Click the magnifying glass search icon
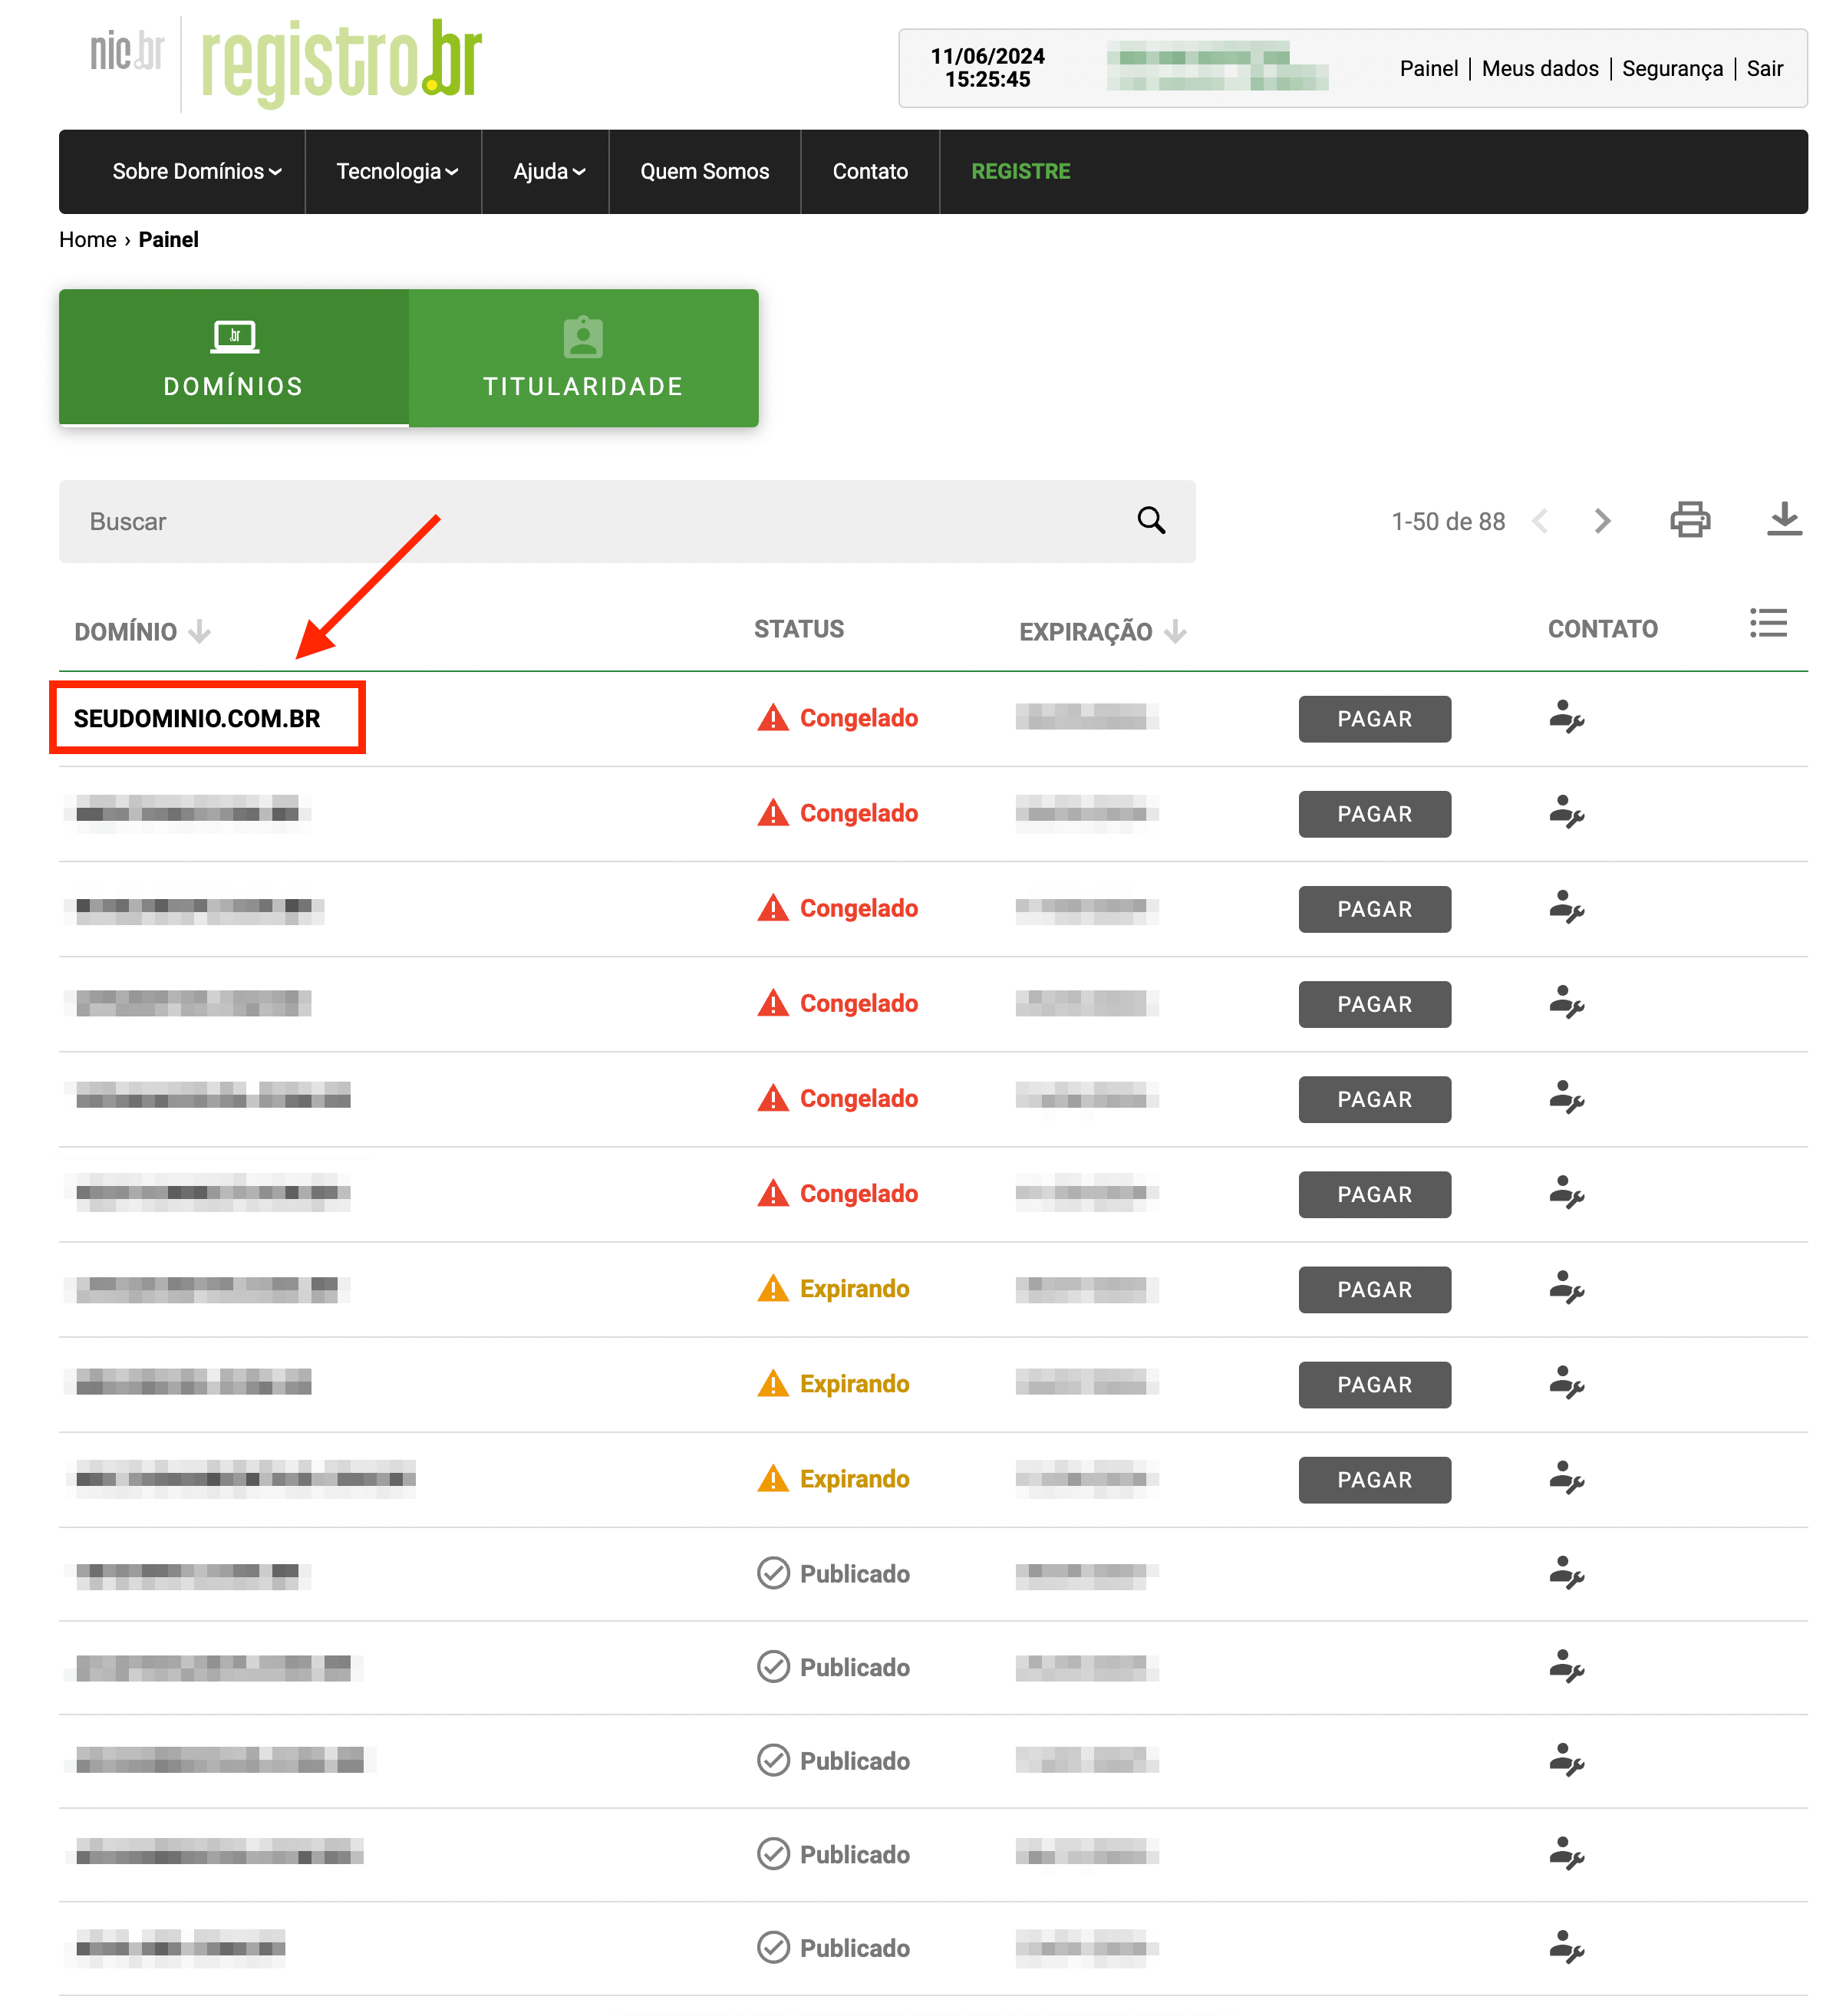 pyautogui.click(x=1150, y=520)
